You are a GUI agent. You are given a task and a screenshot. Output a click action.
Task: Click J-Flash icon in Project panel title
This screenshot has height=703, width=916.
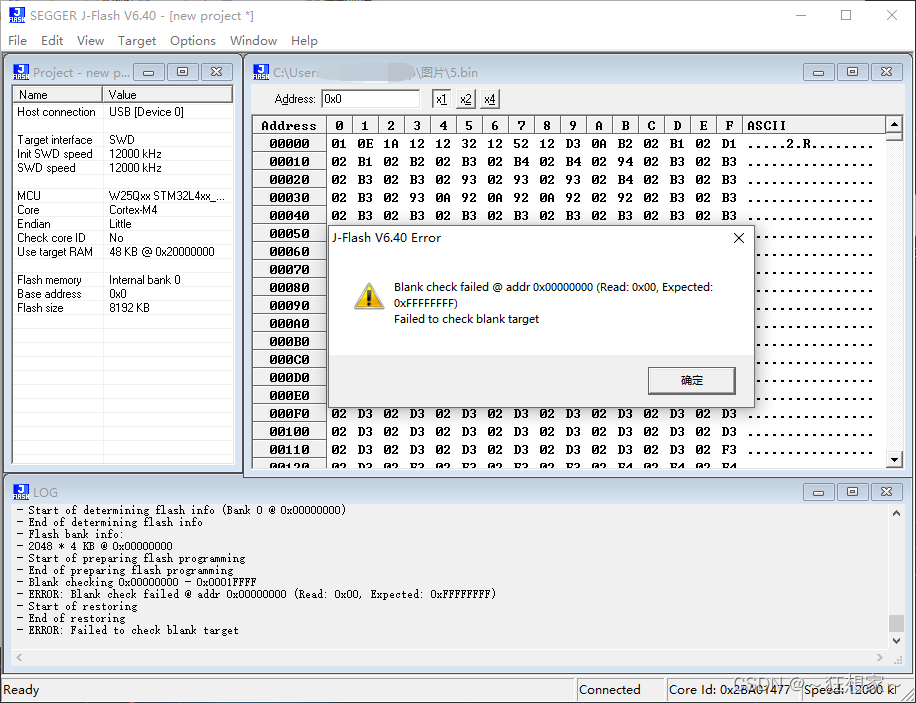pos(21,72)
